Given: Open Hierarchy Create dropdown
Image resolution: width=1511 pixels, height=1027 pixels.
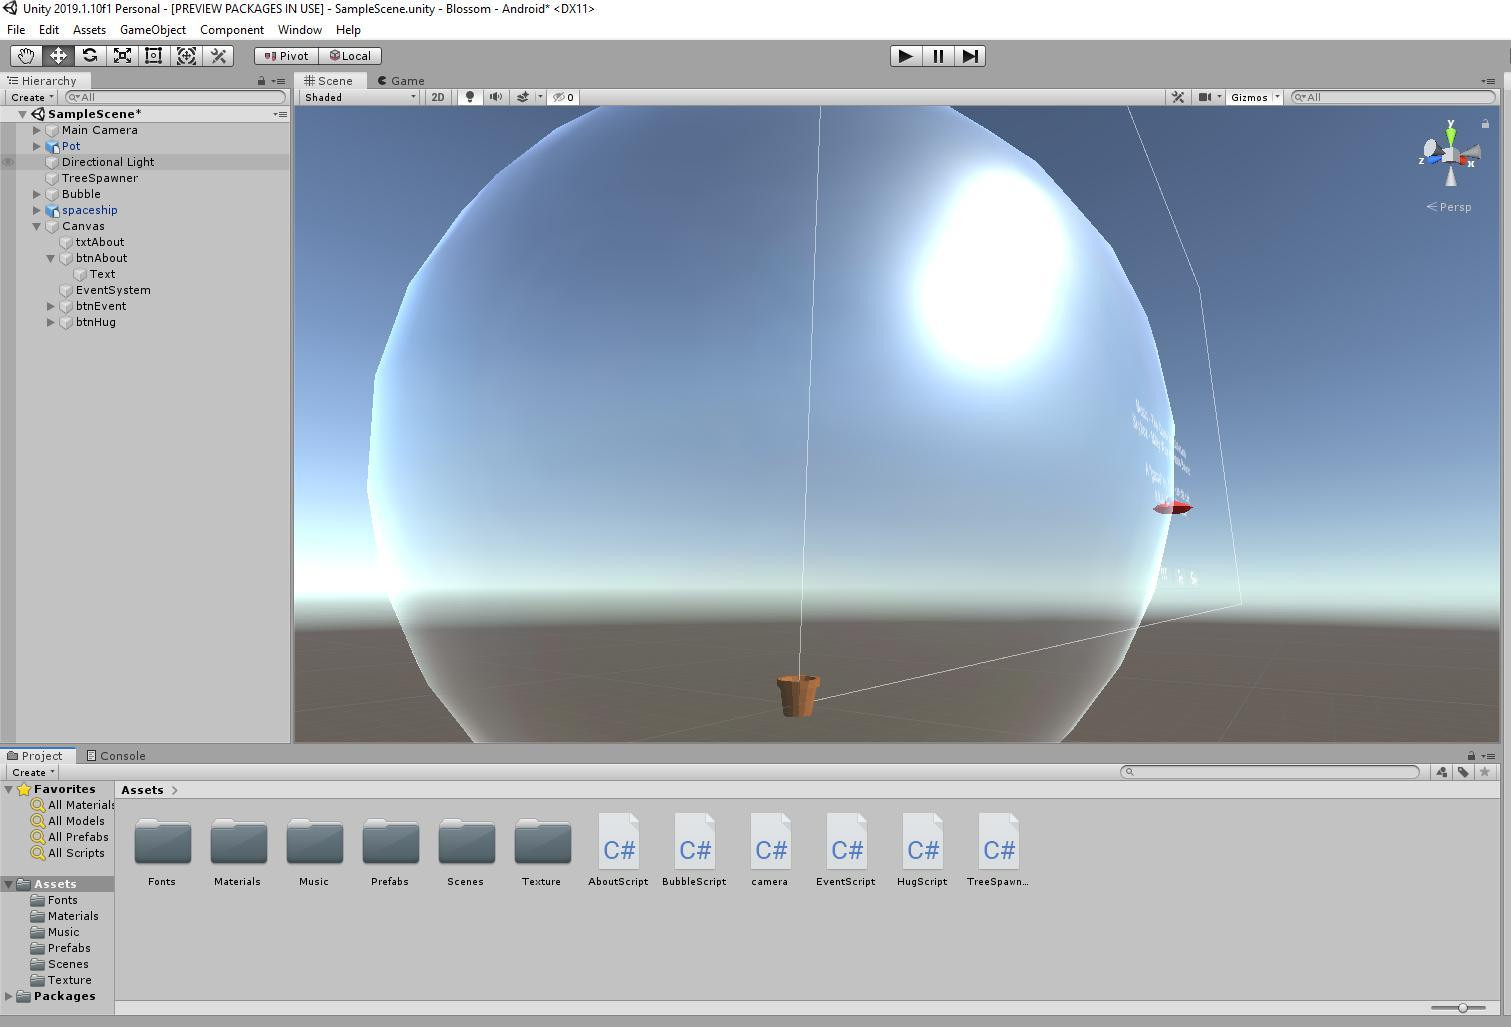Looking at the screenshot, I should (31, 97).
